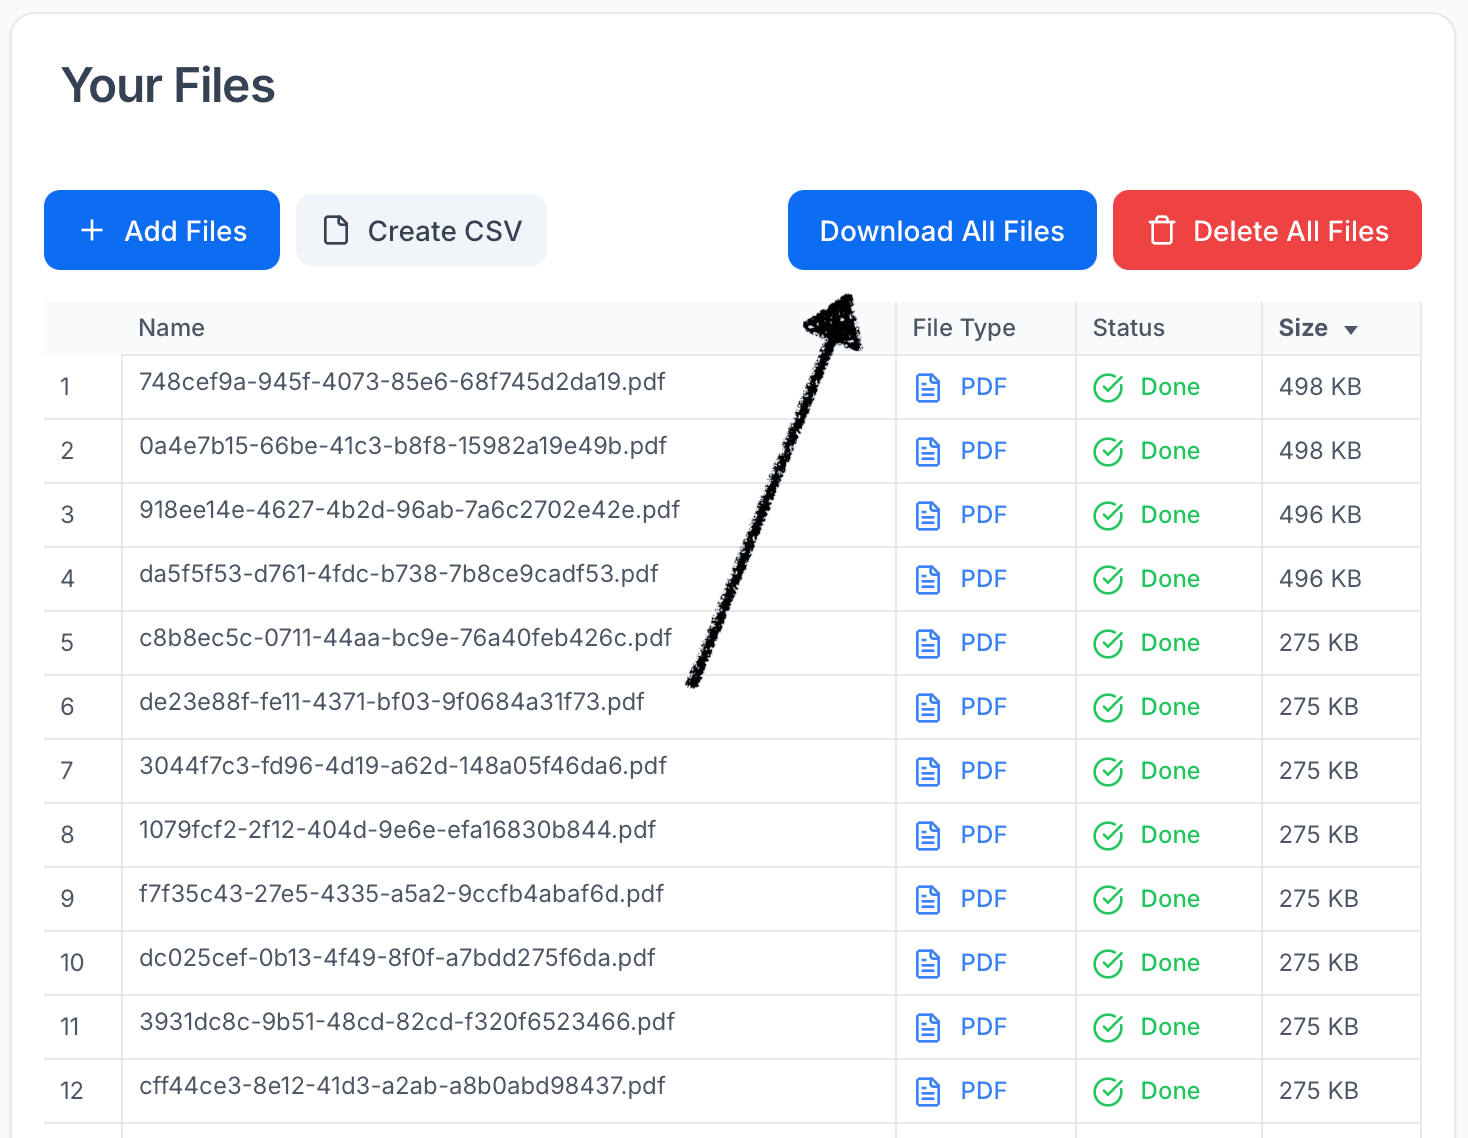Click PDF file icon for 918ee14e file
Screen dimensions: 1468x1138
928,515
